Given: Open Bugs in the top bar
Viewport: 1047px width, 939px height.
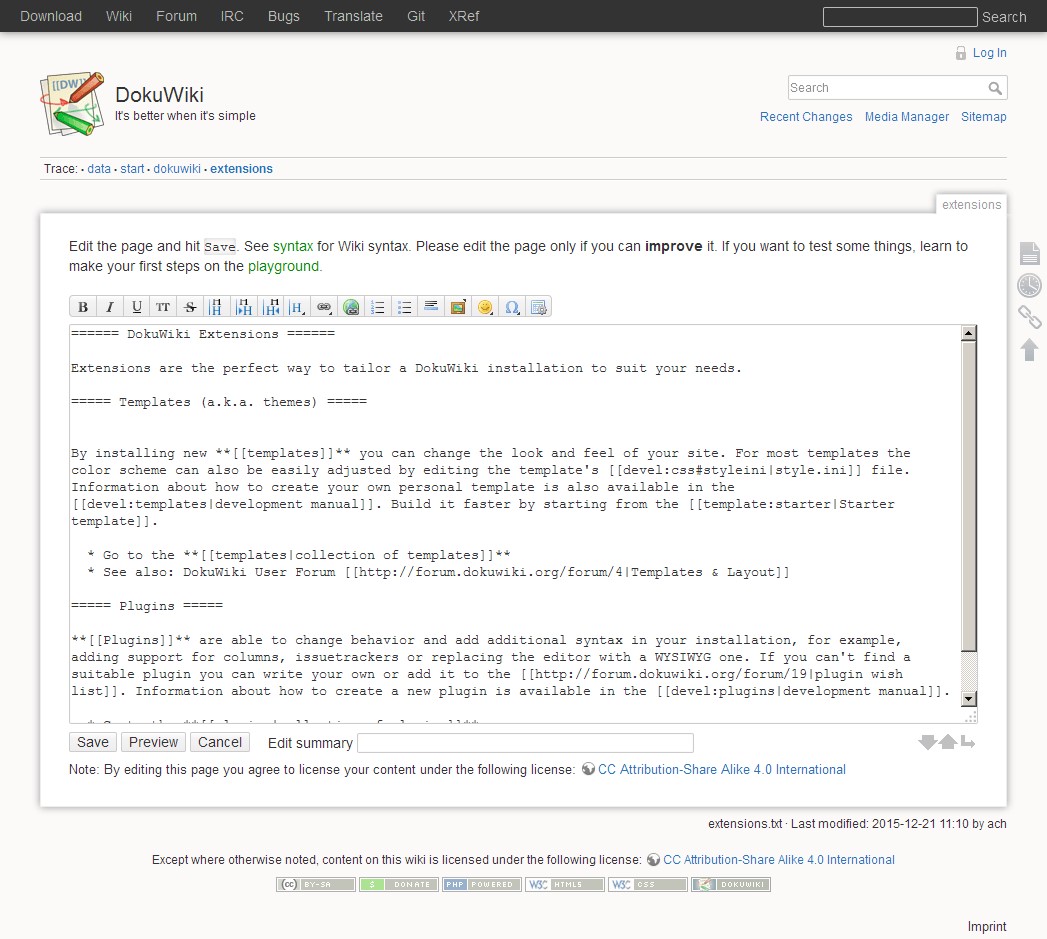Looking at the screenshot, I should point(284,16).
